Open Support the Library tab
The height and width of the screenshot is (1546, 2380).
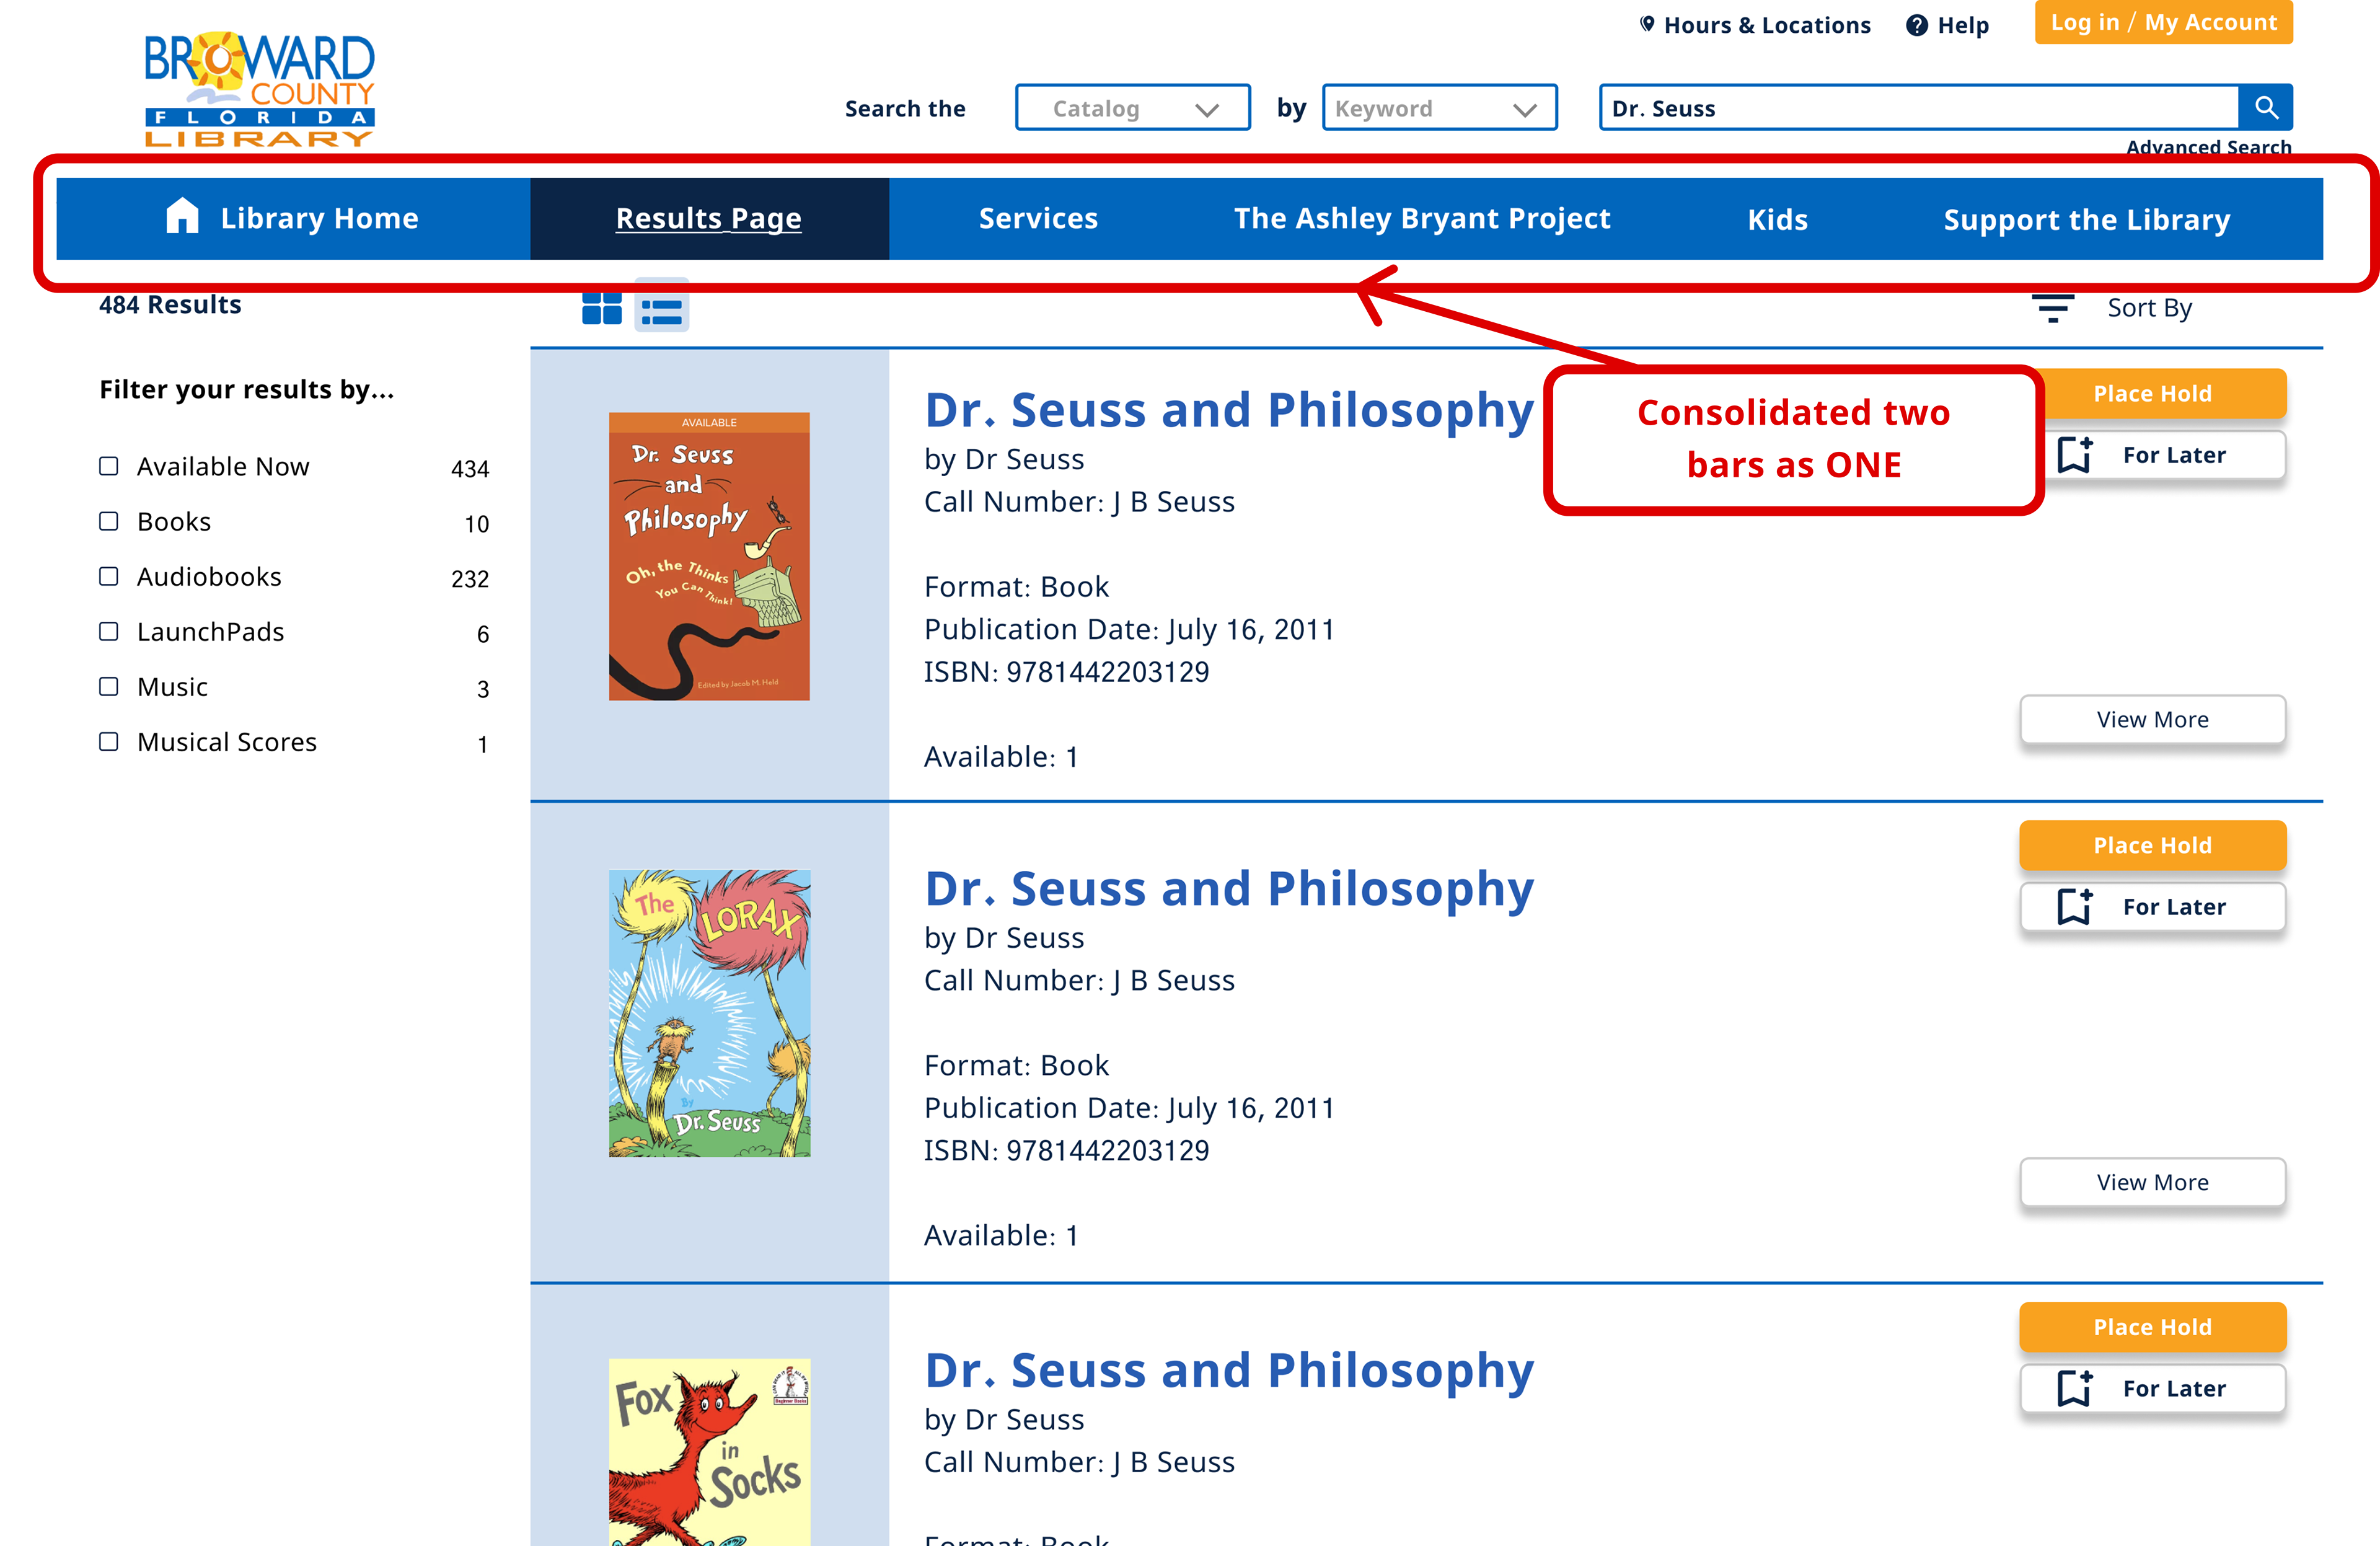tap(2086, 219)
